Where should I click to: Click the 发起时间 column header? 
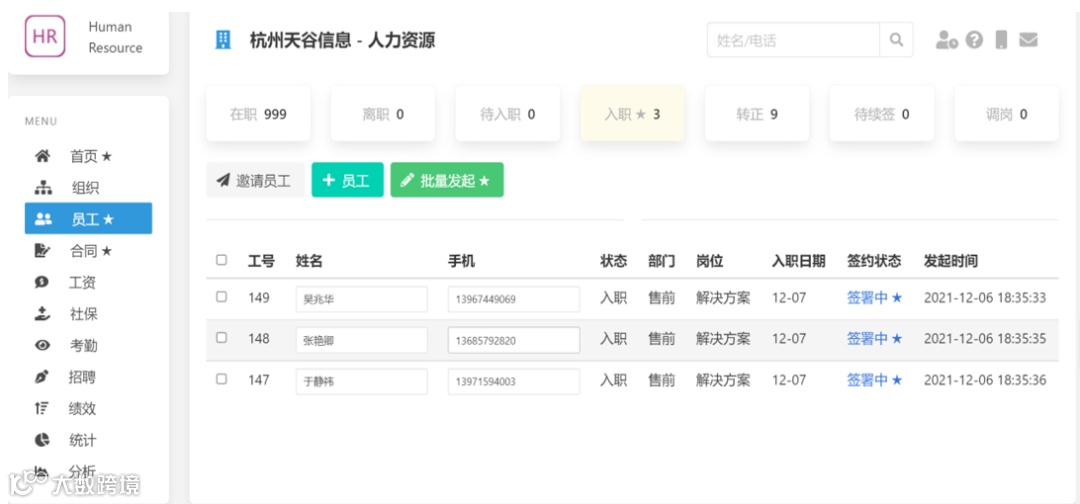pyautogui.click(x=951, y=261)
